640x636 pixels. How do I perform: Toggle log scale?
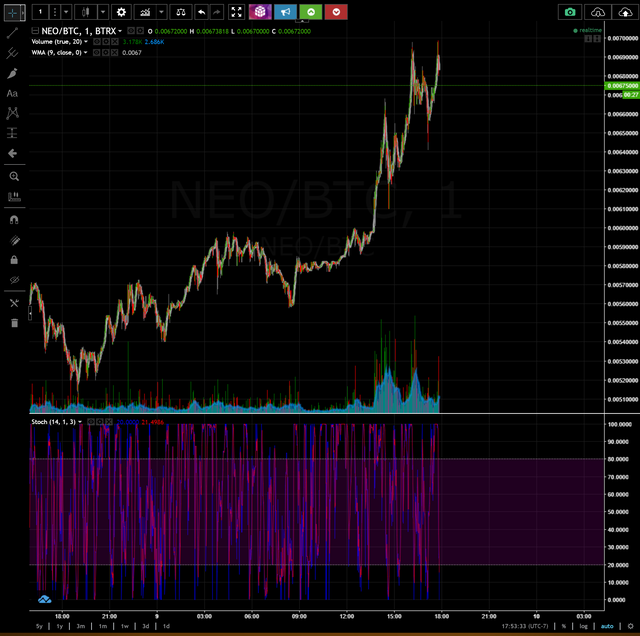point(583,626)
